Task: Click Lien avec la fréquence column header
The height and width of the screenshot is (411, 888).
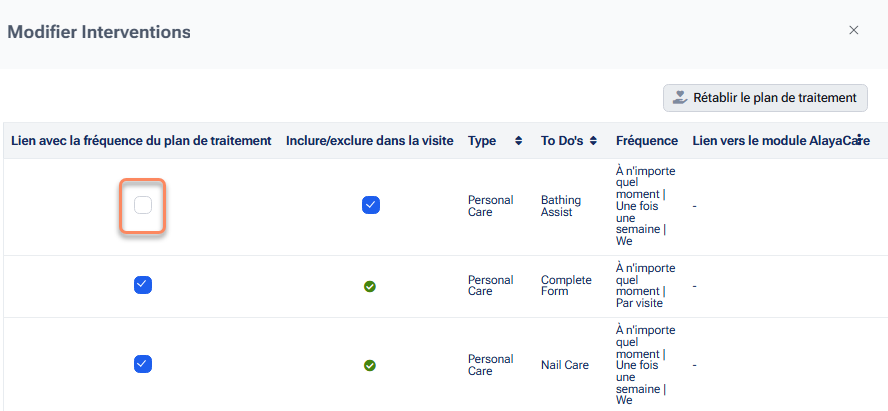Action: point(141,141)
